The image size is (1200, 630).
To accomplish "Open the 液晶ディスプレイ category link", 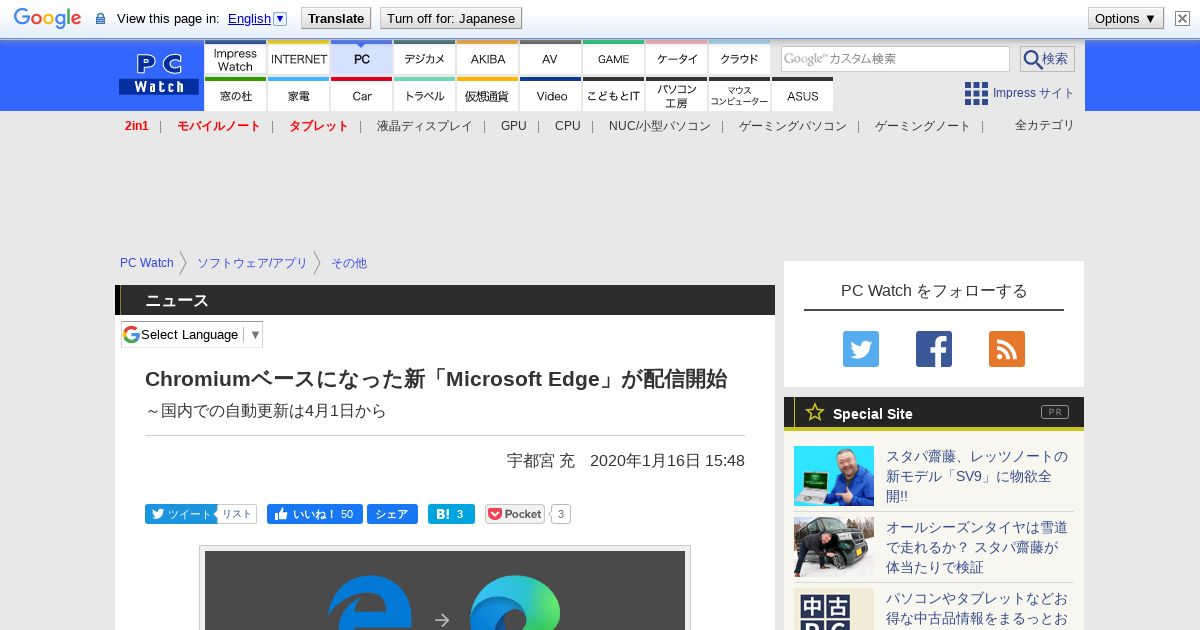I will [424, 126].
